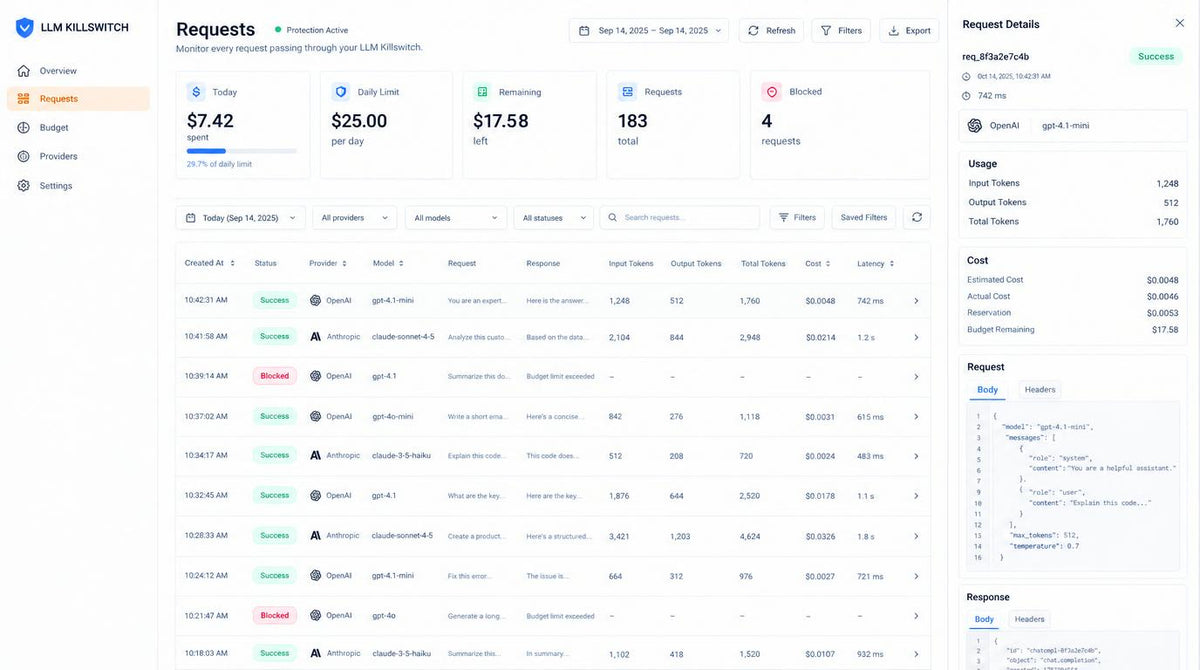
Task: Click the Protection Active status indicator
Action: 311,30
